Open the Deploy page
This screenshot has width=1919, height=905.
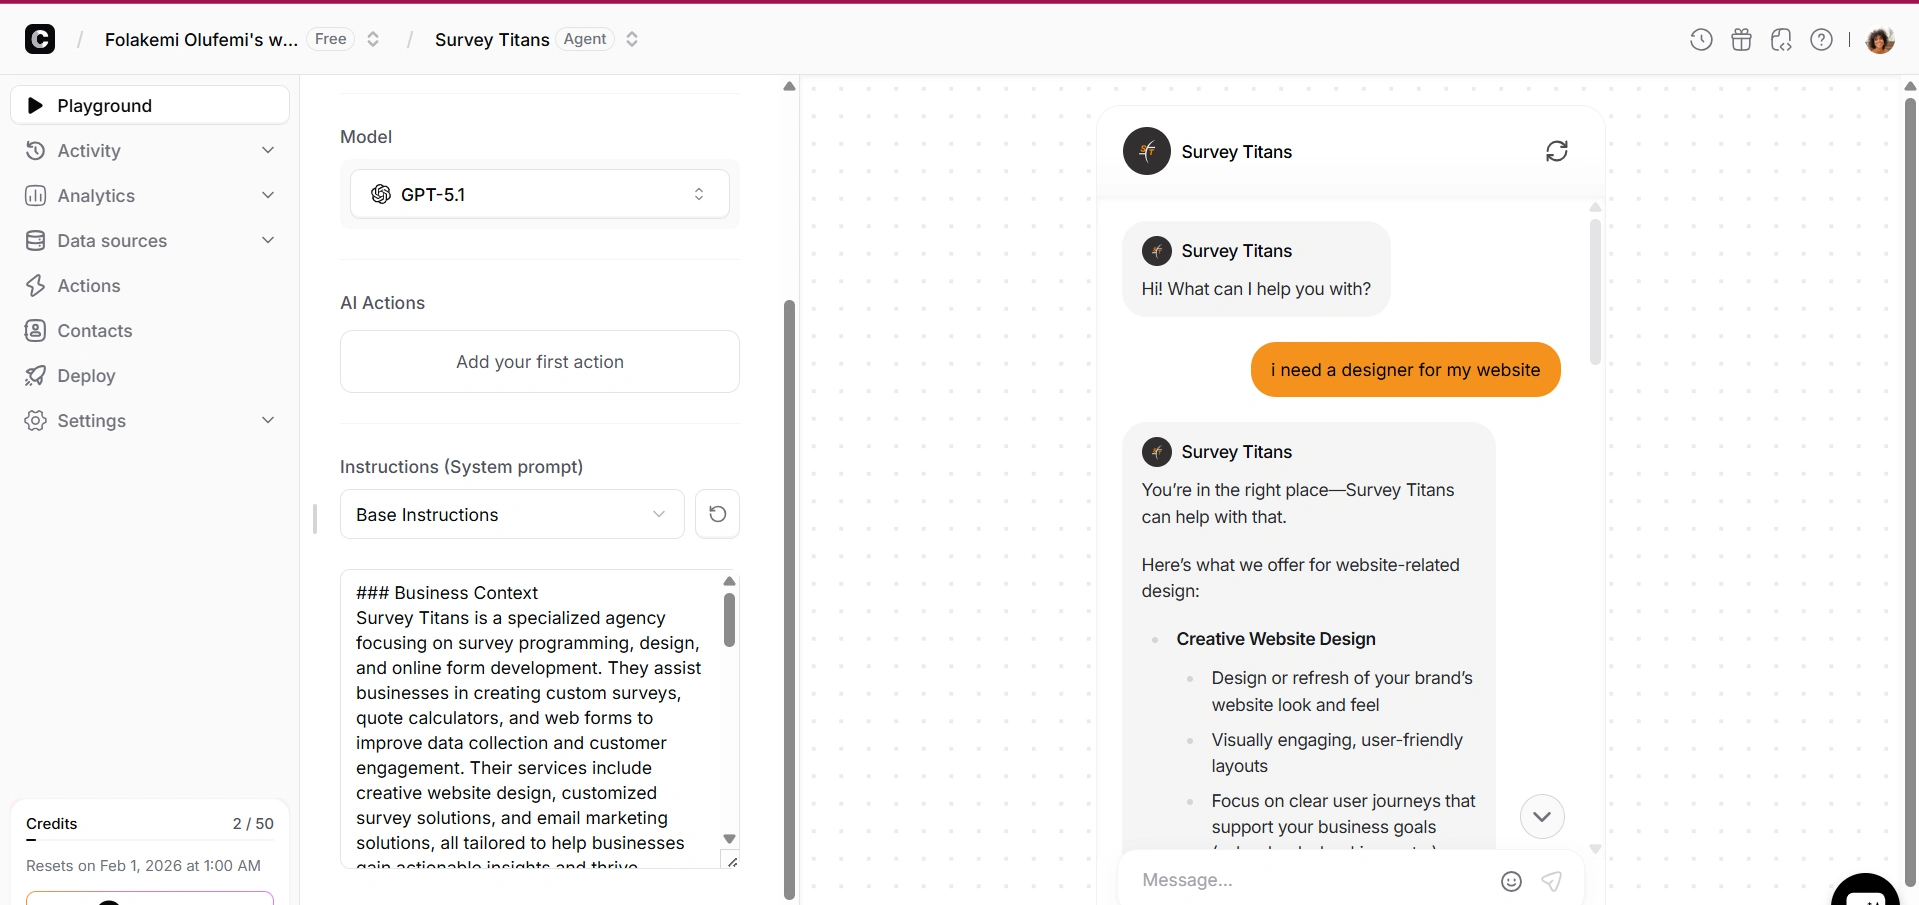pyautogui.click(x=150, y=375)
